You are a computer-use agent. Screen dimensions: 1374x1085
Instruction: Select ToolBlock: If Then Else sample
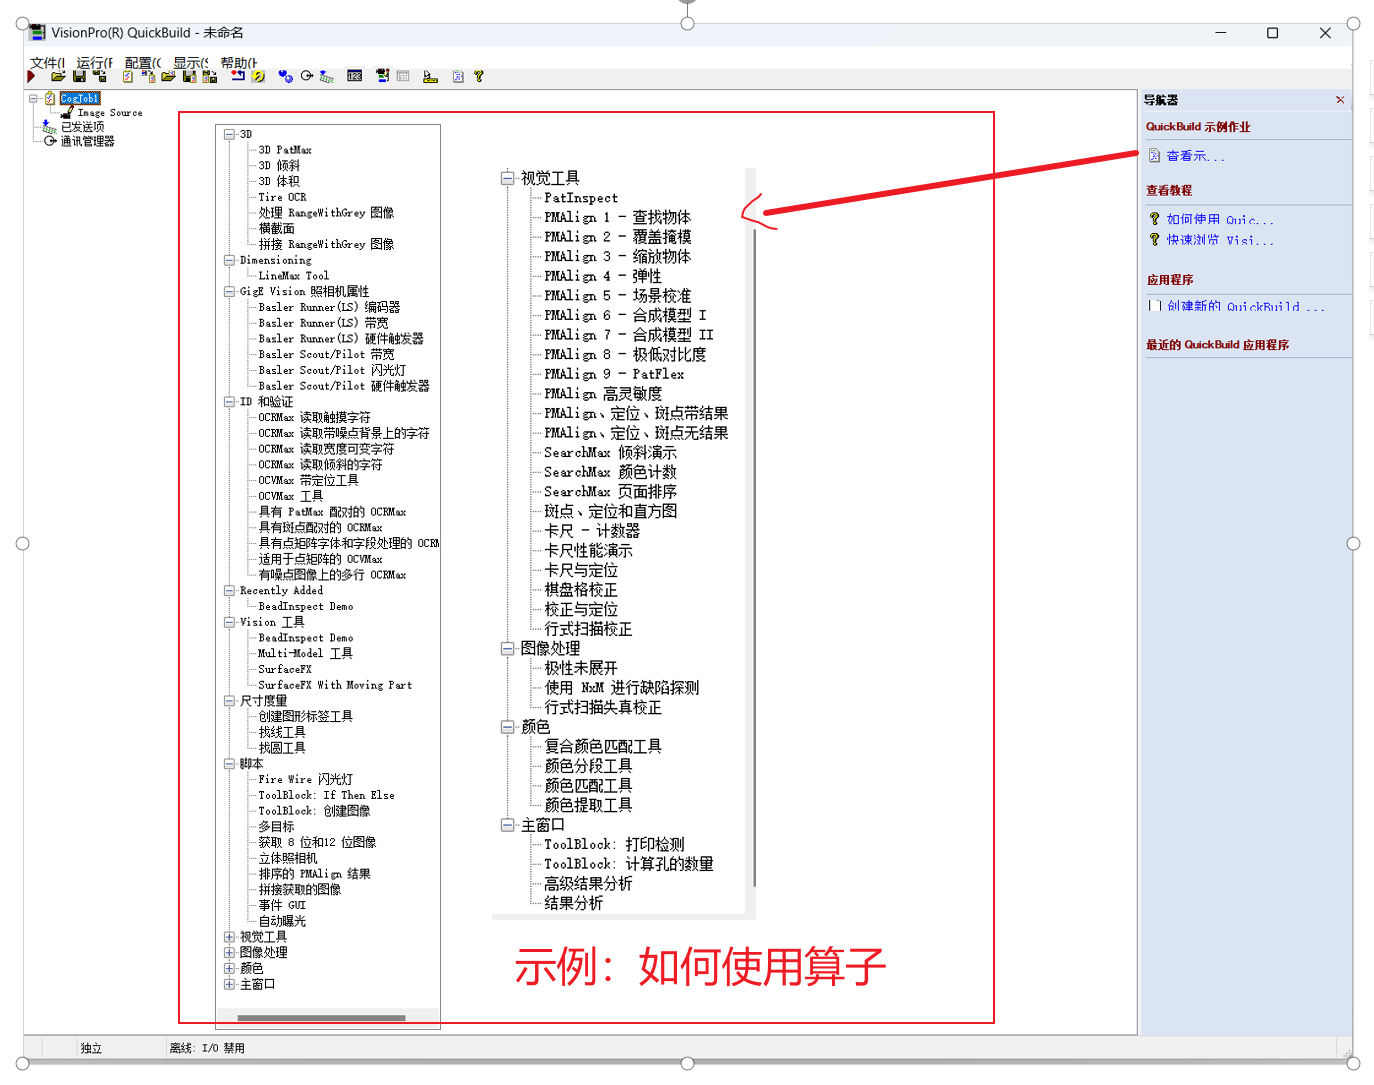pos(326,795)
